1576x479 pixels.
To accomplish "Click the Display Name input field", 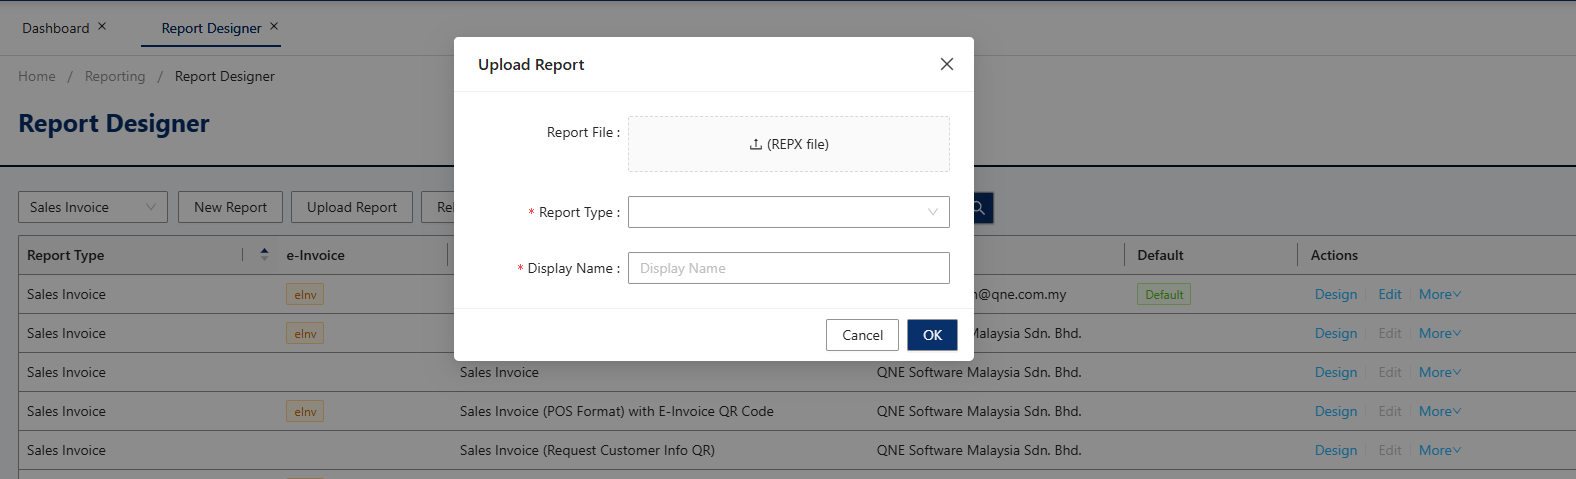I will 788,268.
